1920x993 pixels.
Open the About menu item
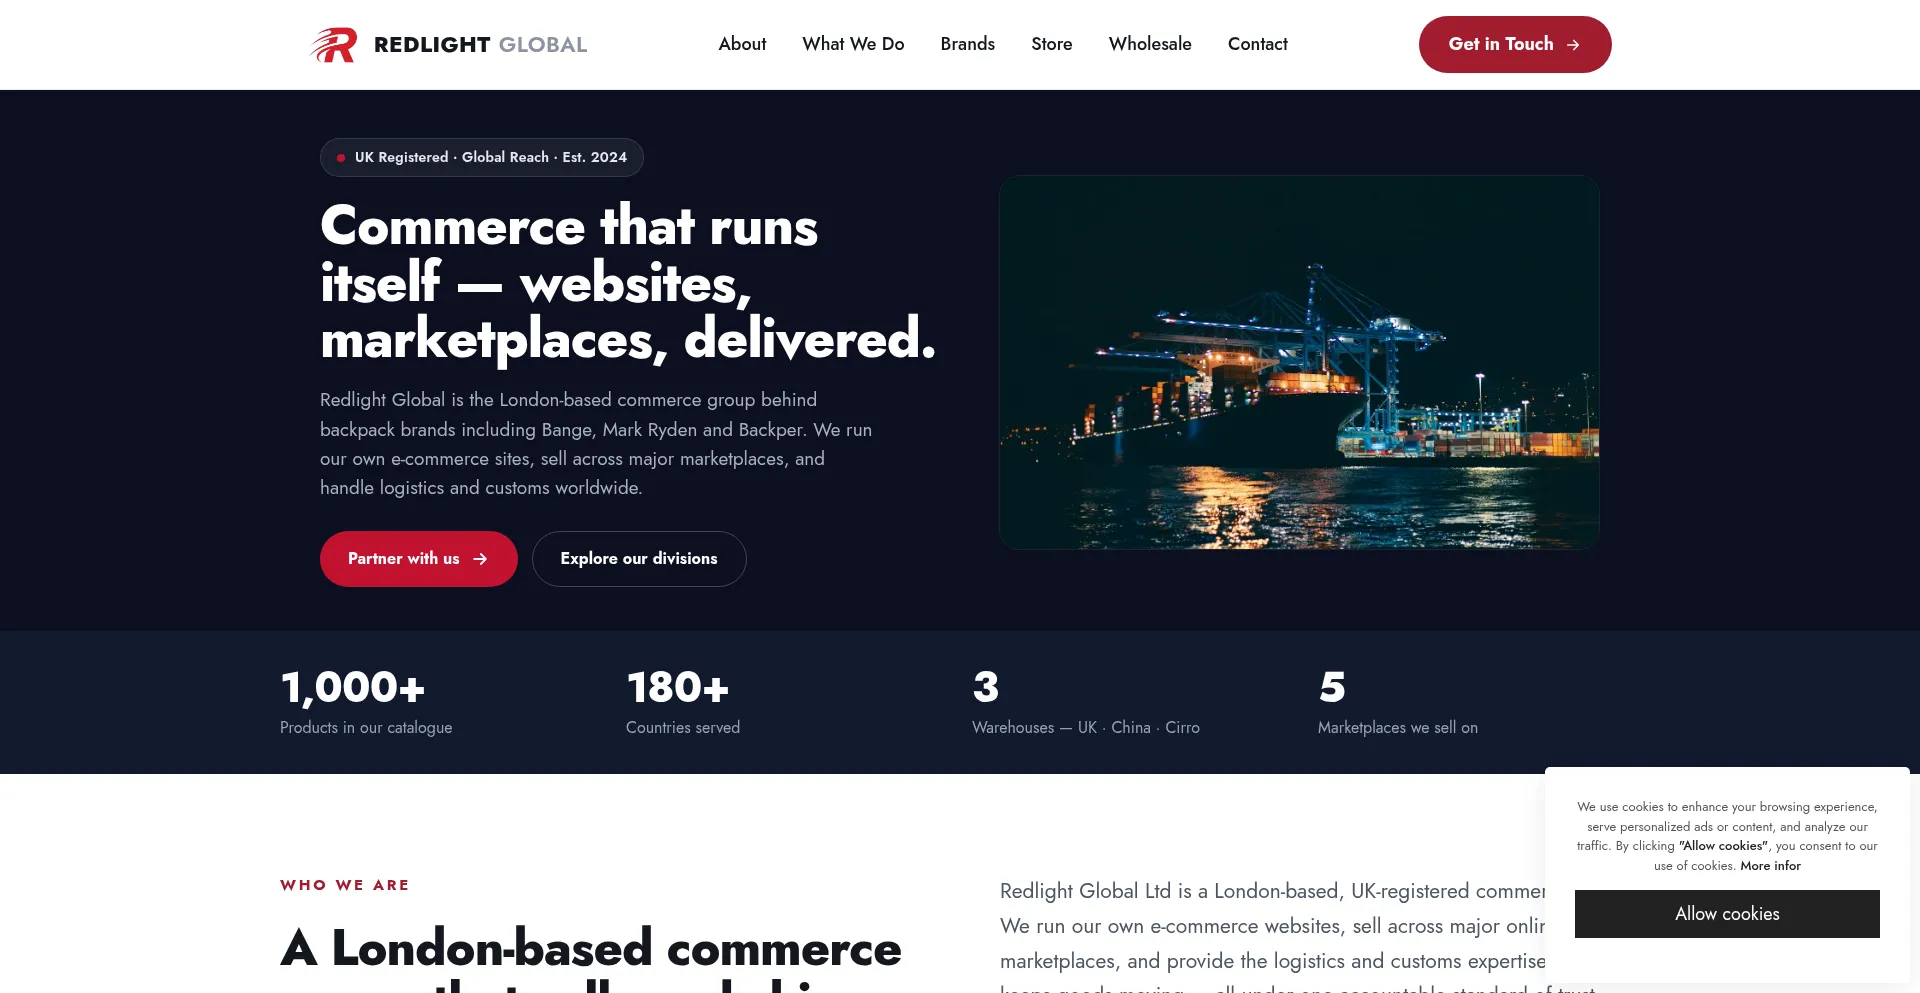pos(742,44)
